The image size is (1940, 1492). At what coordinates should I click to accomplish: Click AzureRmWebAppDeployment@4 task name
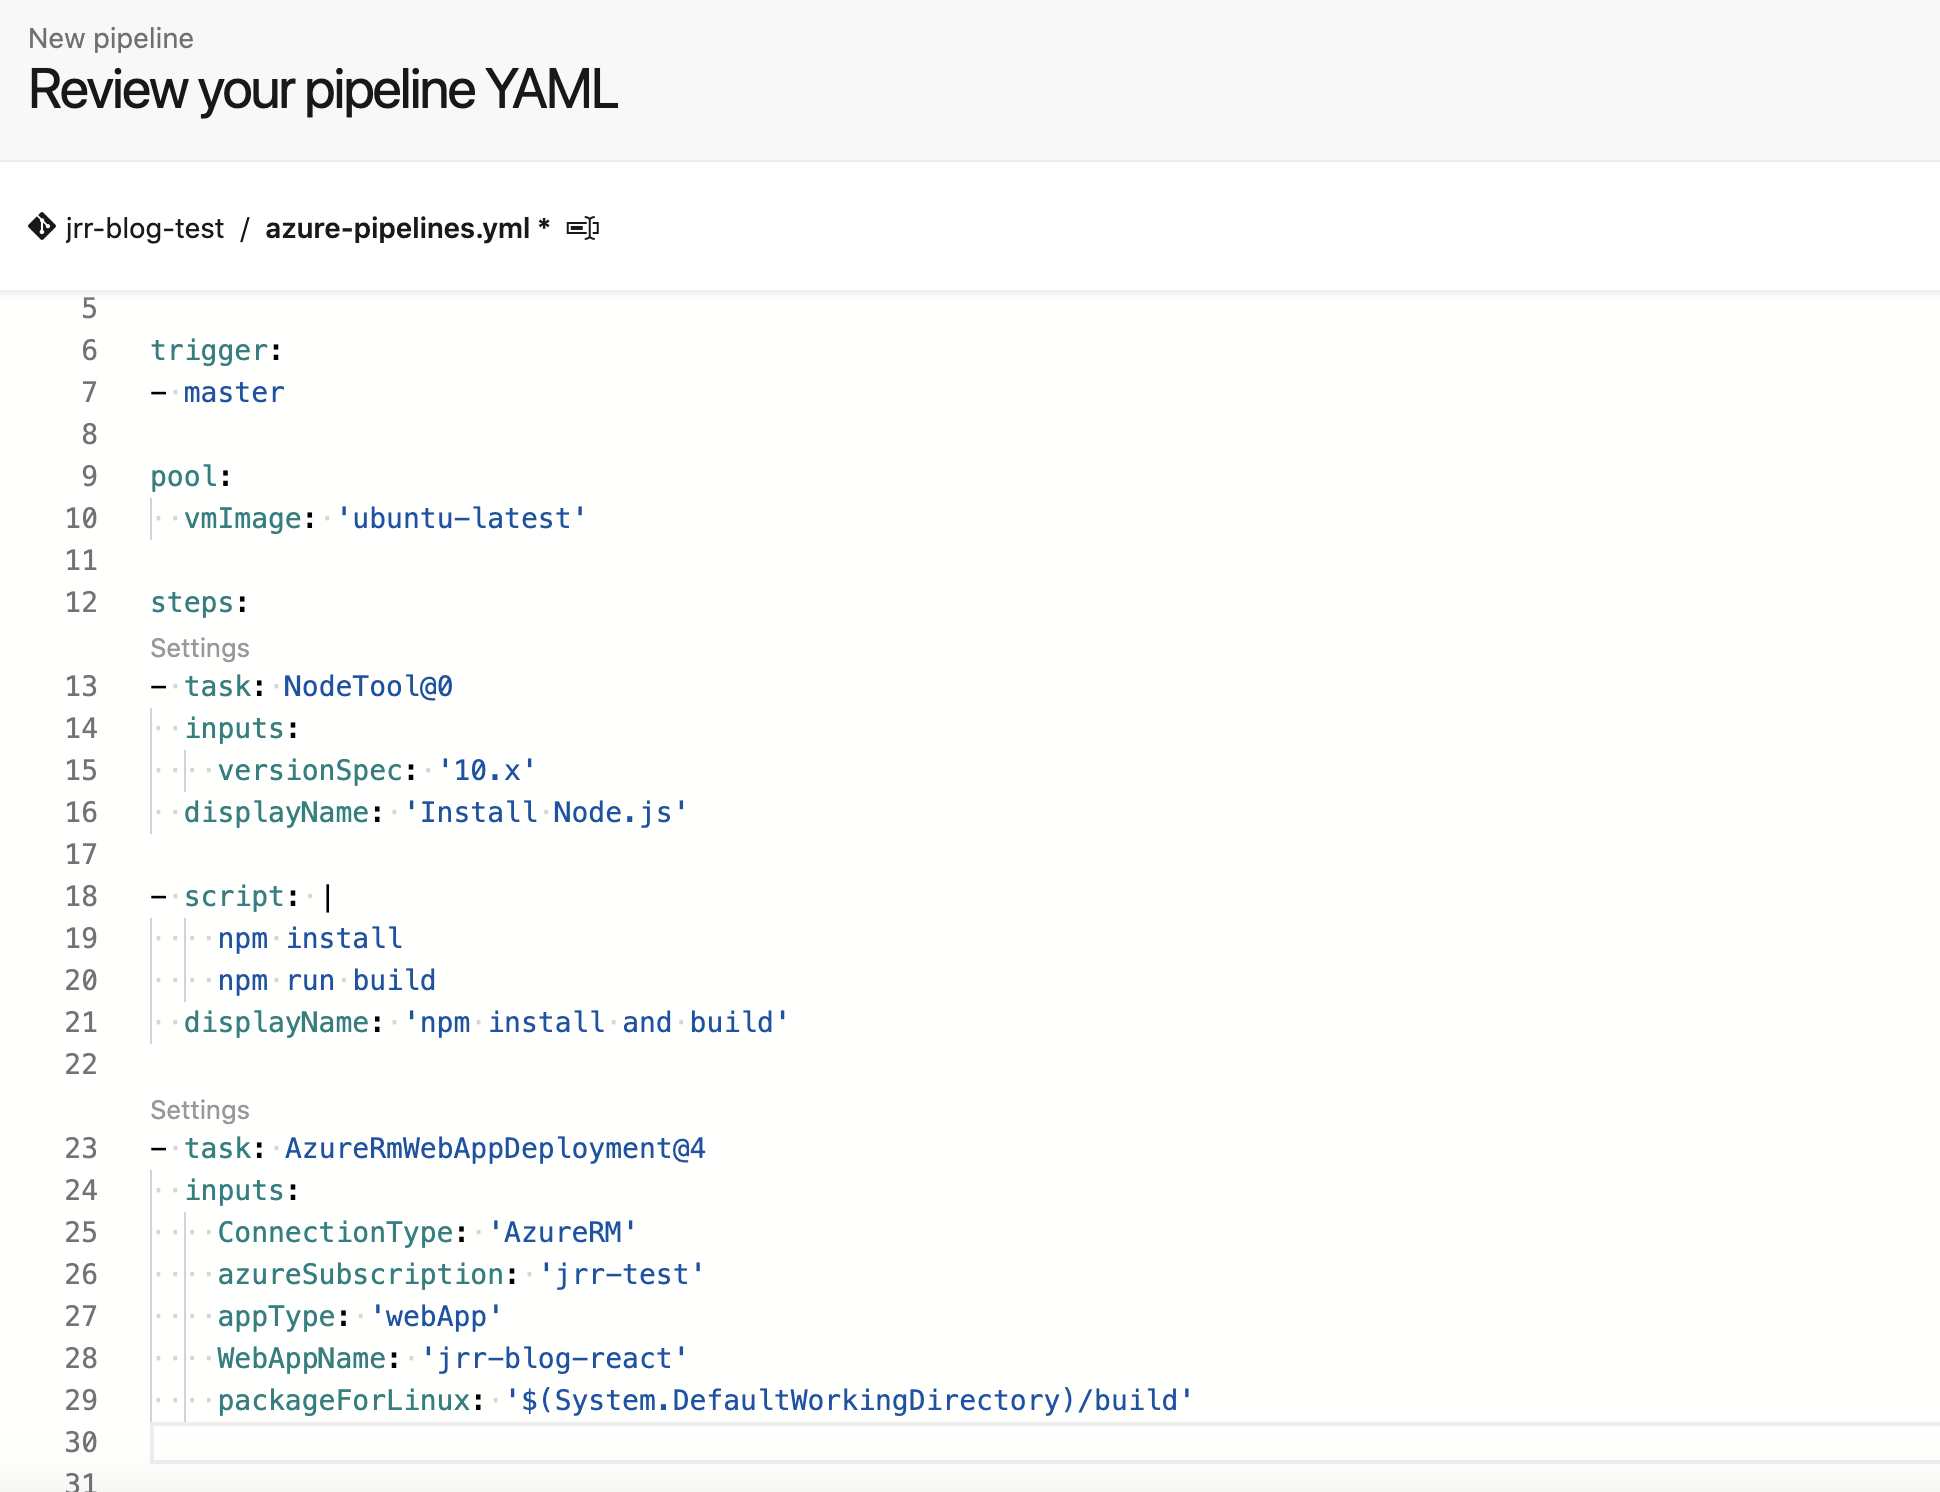[494, 1148]
